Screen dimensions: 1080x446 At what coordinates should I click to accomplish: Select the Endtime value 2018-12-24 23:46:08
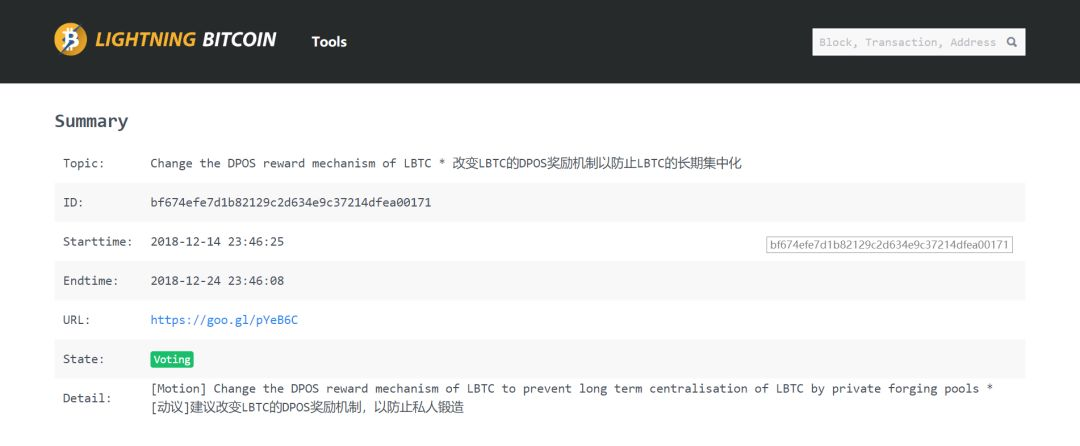tap(217, 281)
